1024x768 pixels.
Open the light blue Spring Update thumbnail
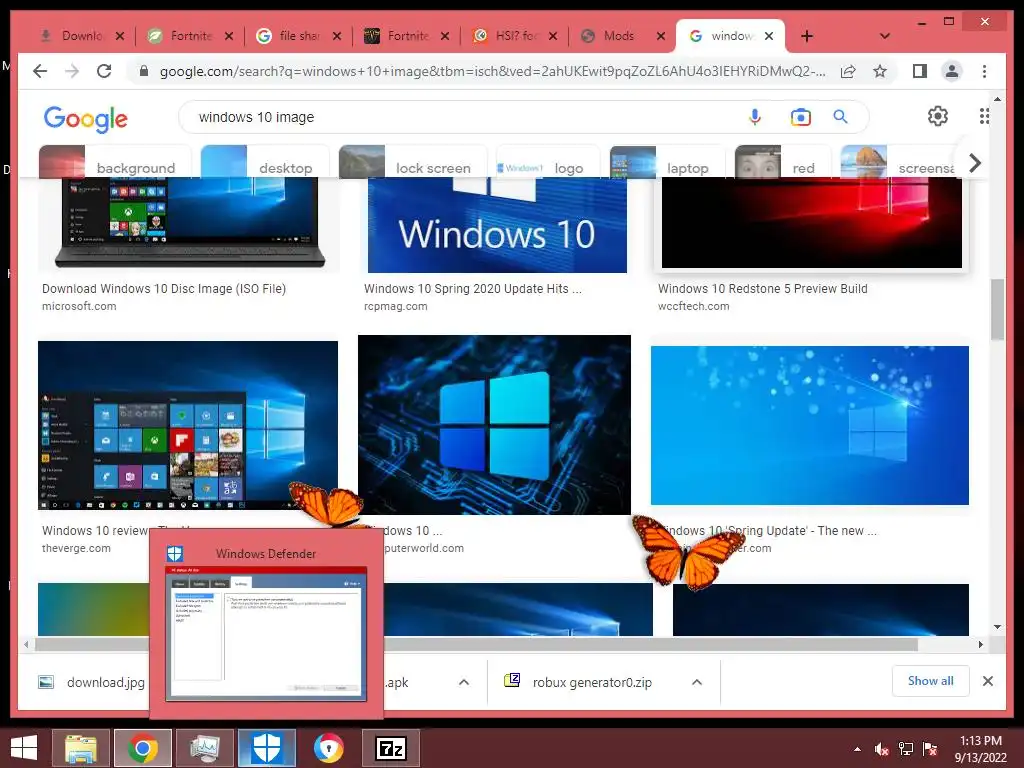810,425
